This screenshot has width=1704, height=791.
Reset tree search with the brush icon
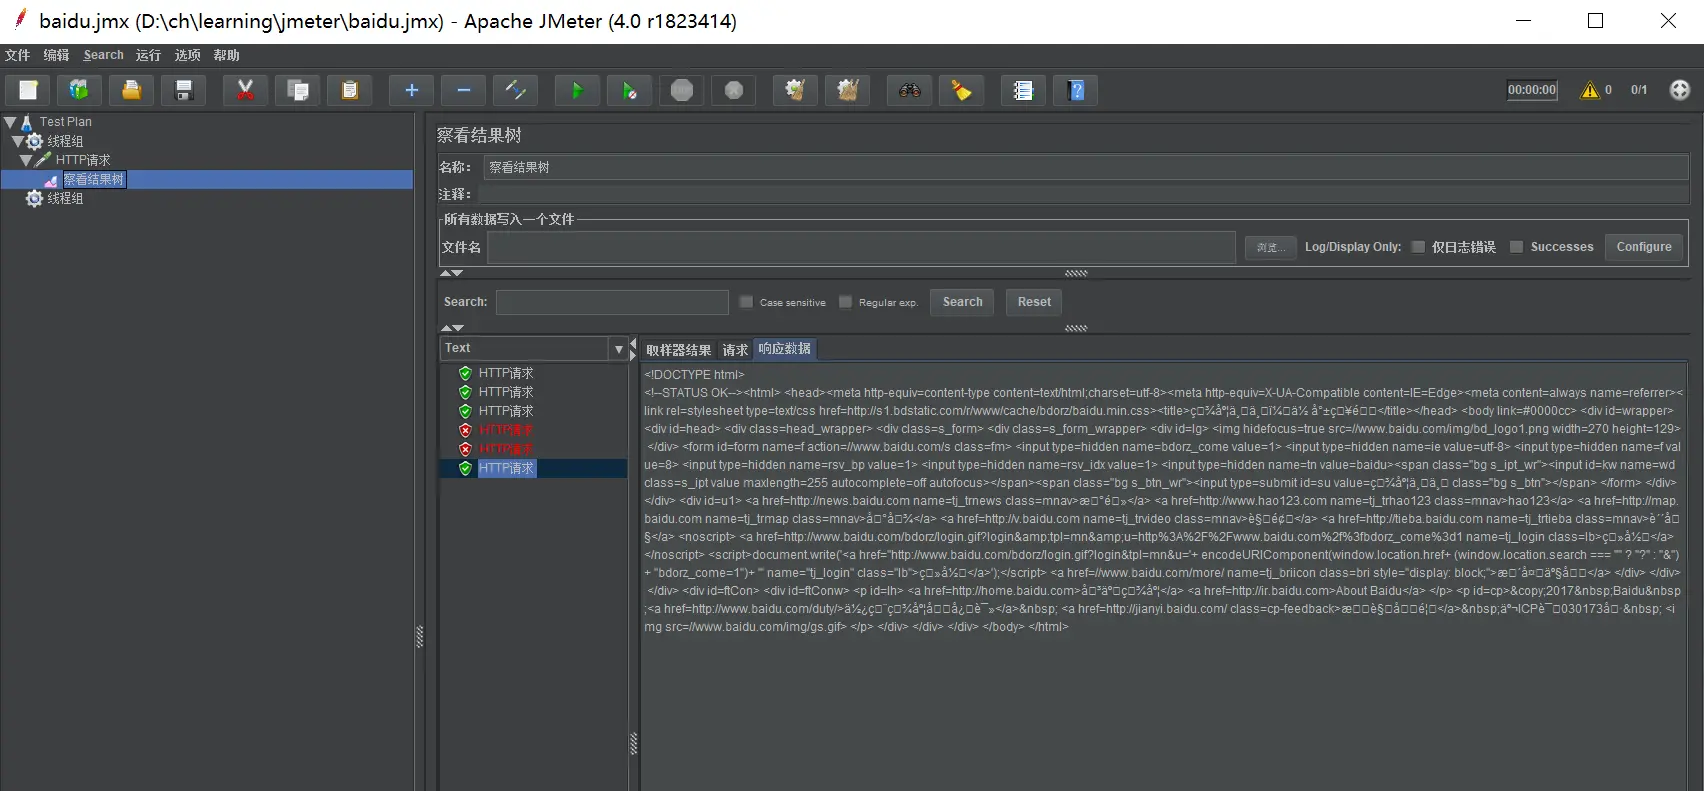[961, 90]
